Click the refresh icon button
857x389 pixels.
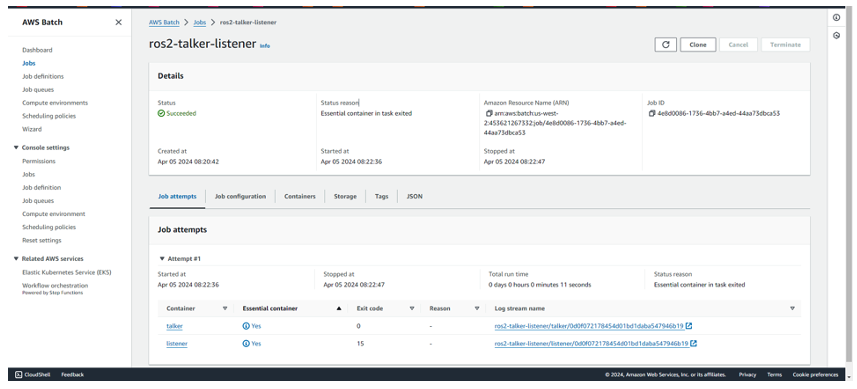click(x=665, y=45)
